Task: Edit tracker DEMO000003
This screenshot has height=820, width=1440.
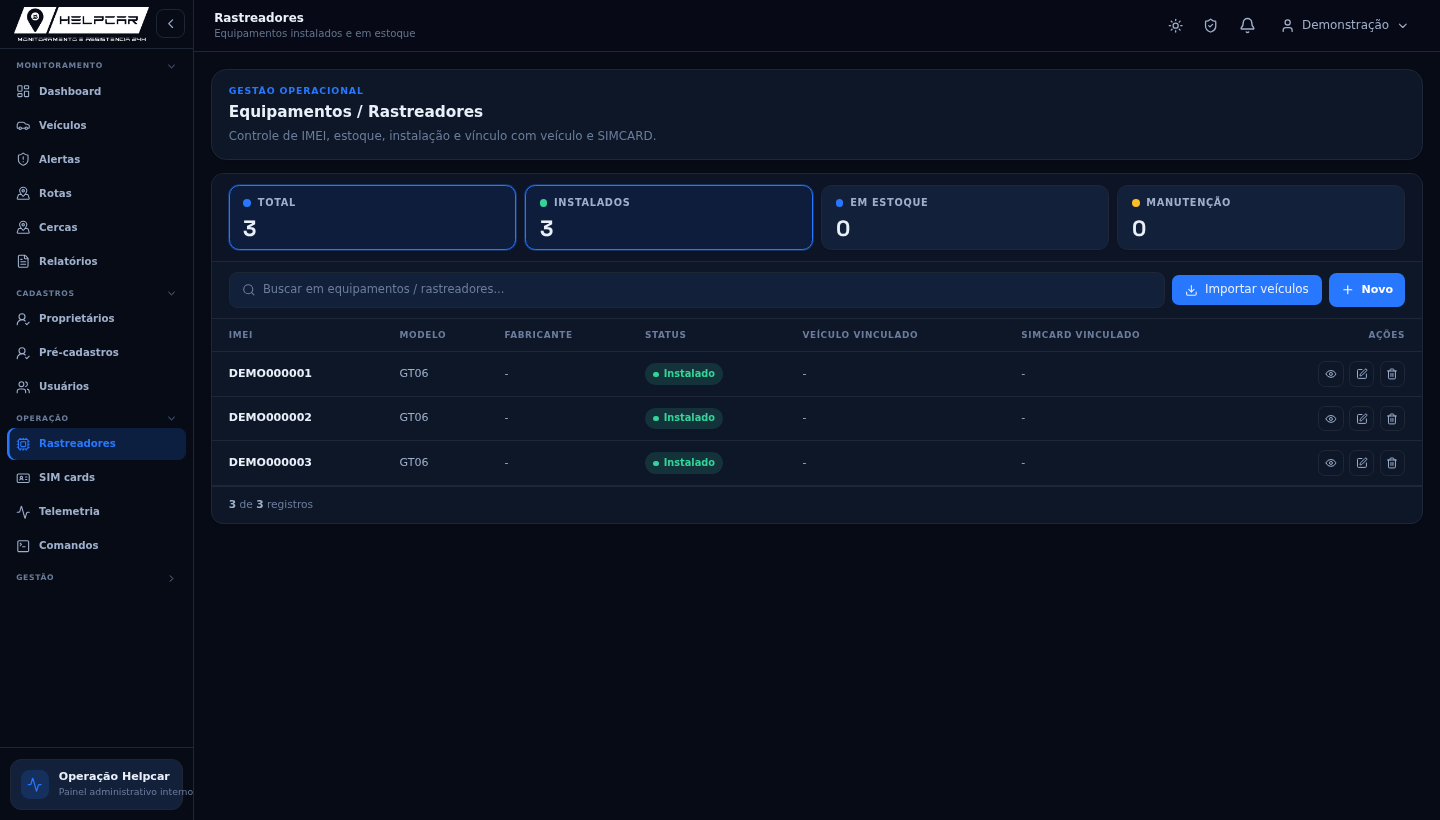Action: click(x=1362, y=463)
